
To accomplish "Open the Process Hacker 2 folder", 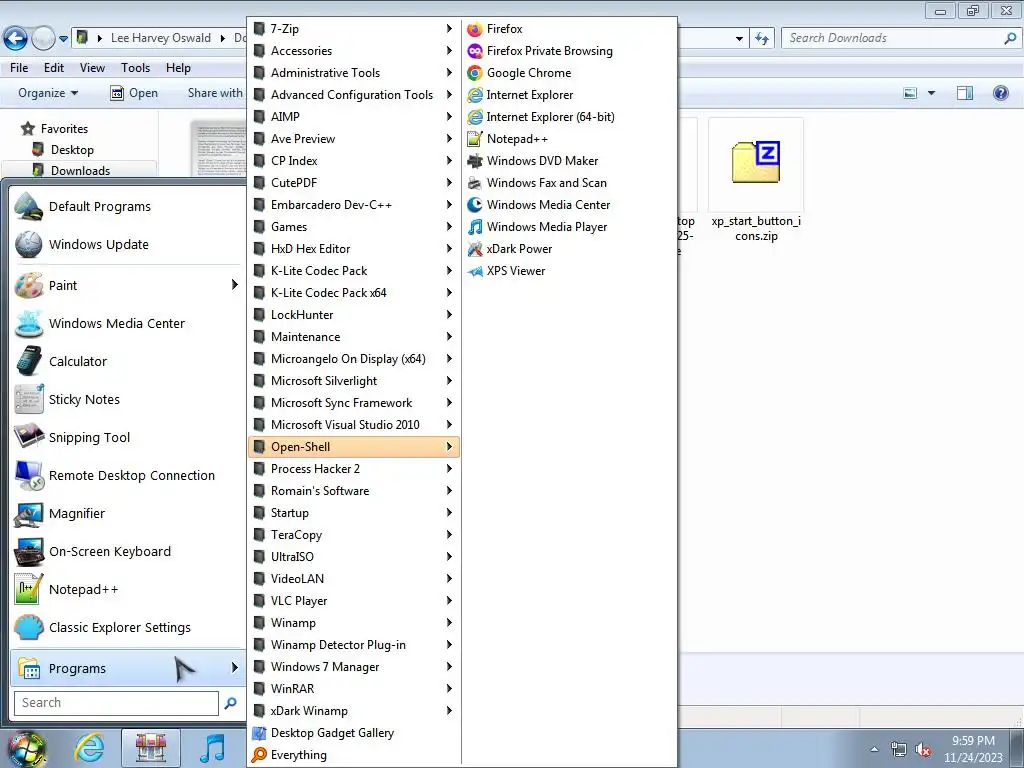I will pos(354,469).
